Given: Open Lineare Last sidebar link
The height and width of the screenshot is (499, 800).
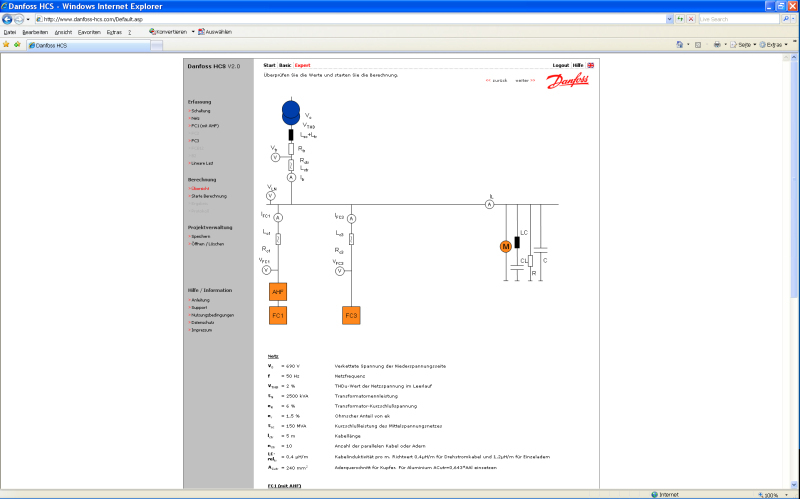Looking at the screenshot, I should pyautogui.click(x=202, y=163).
